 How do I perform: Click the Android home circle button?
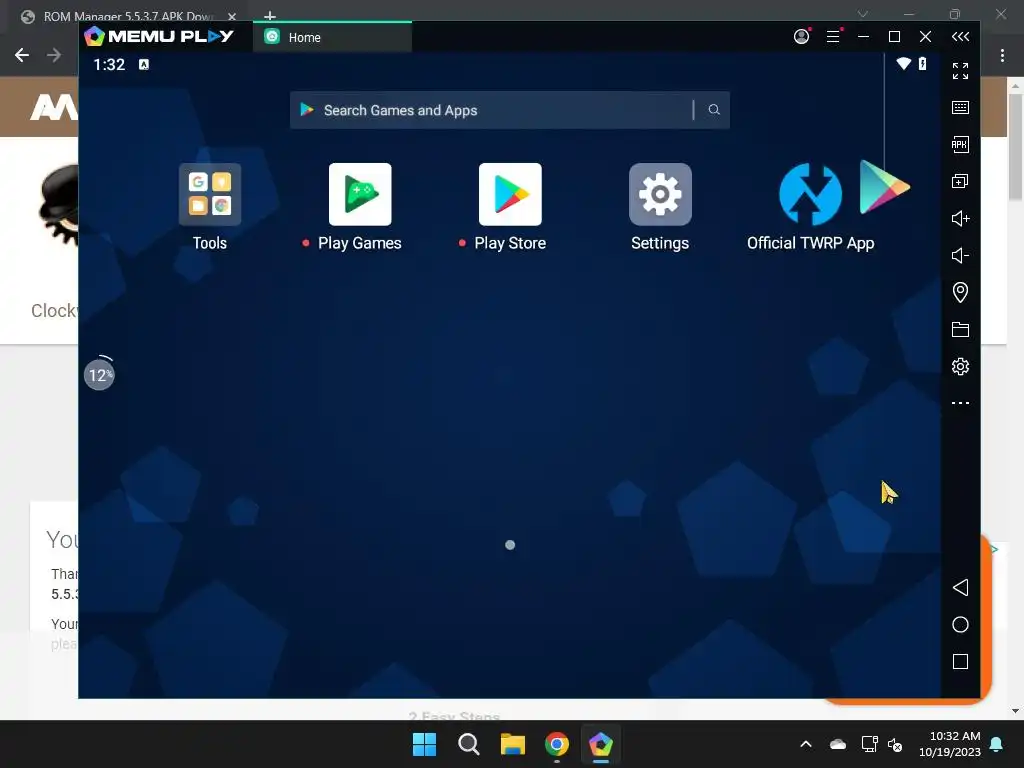[x=960, y=624]
